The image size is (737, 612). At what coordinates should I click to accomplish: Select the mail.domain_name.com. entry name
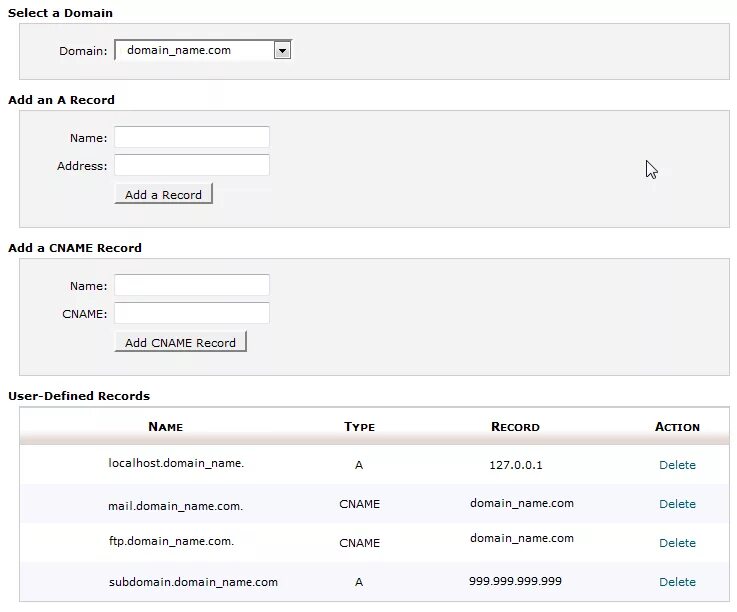click(x=175, y=506)
